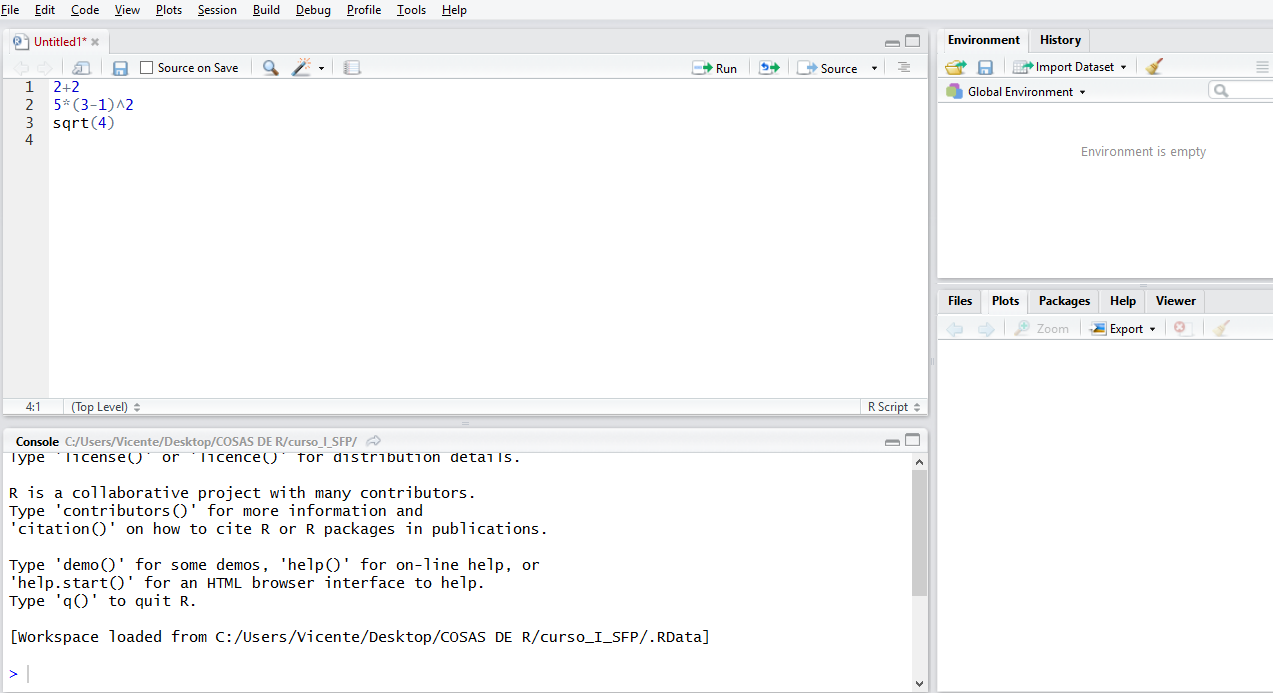Viewport: 1274px width, 694px height.
Task: Click the Source button
Action: tap(828, 68)
